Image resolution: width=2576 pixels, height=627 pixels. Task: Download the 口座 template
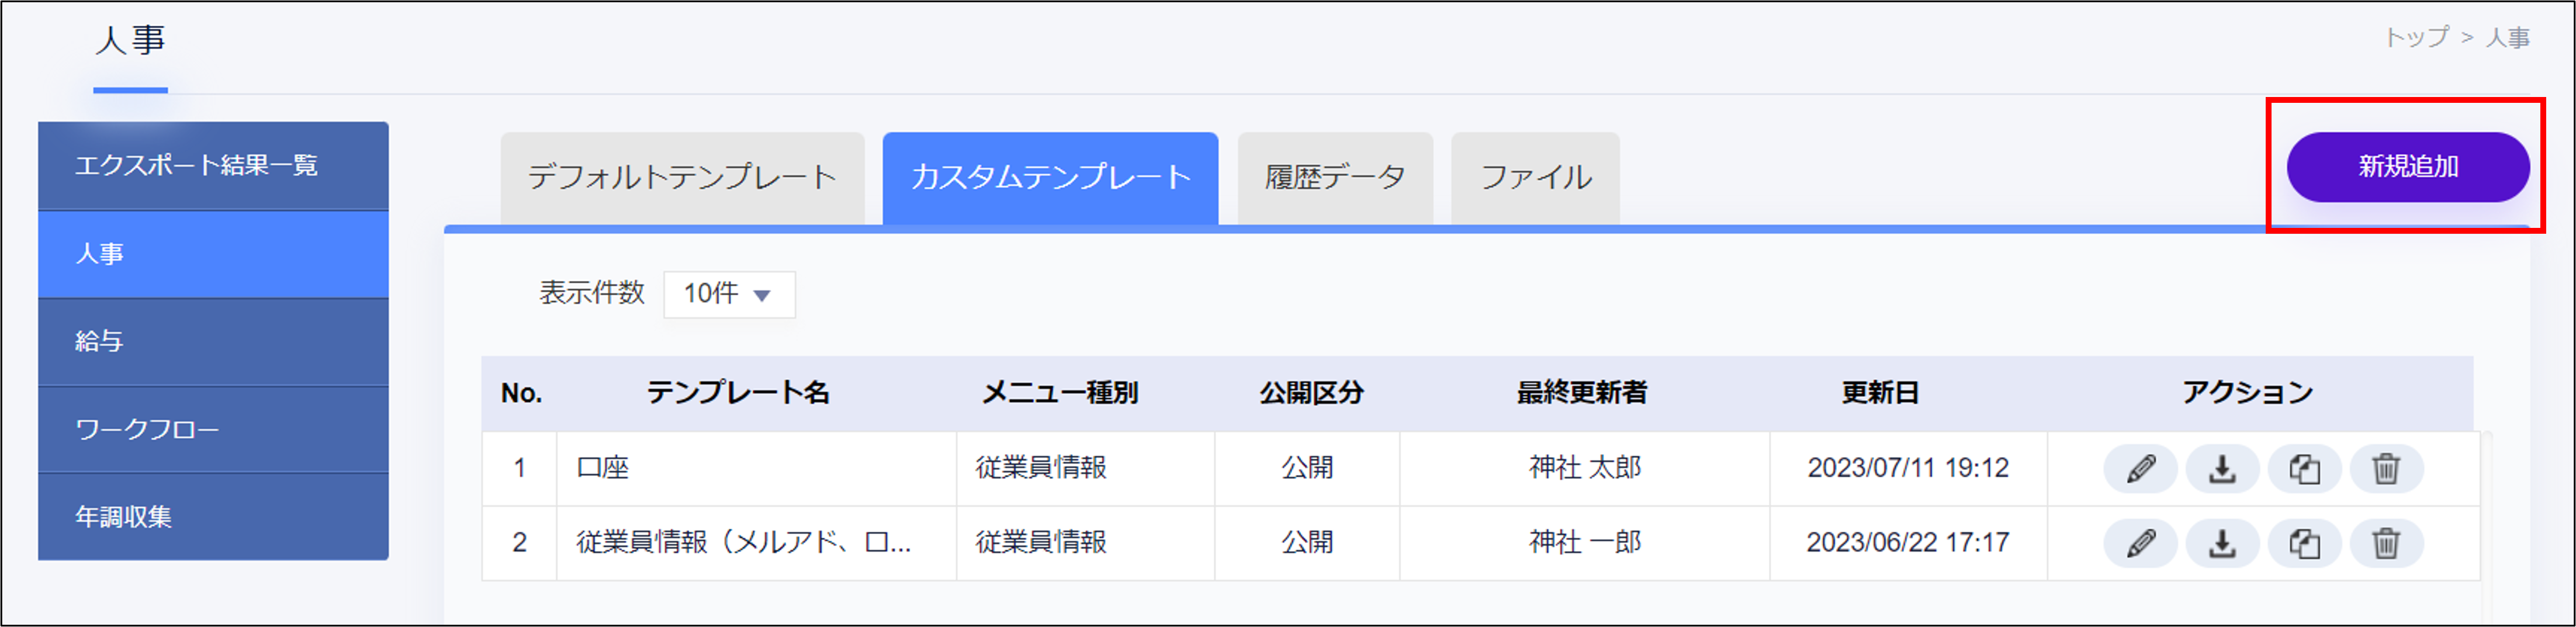click(x=2222, y=467)
